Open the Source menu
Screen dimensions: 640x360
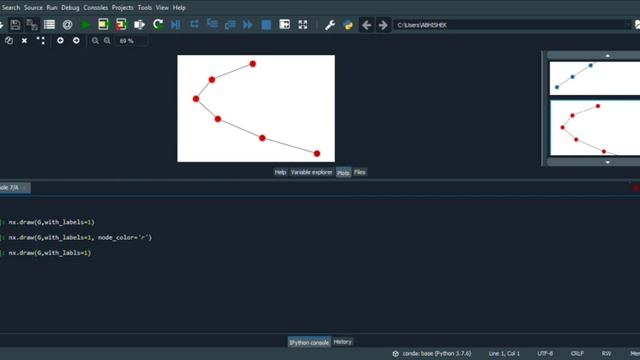33,7
